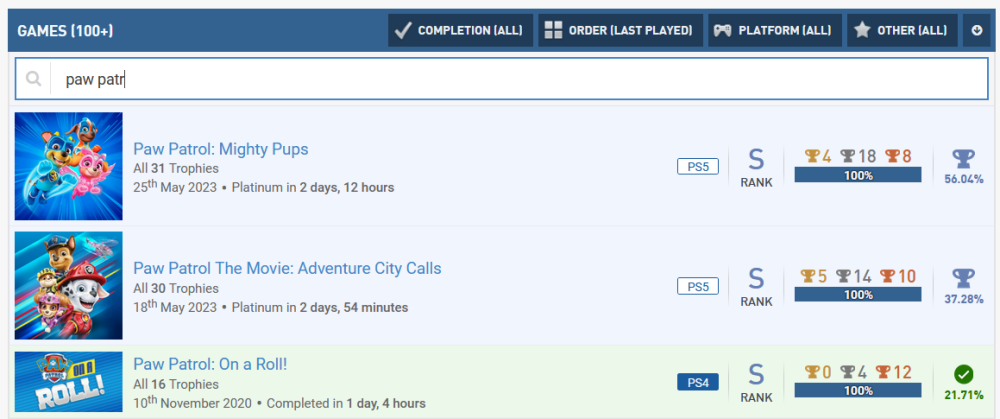Open the Completion (All) filter dropdown
This screenshot has height=419, width=1000.
click(460, 31)
